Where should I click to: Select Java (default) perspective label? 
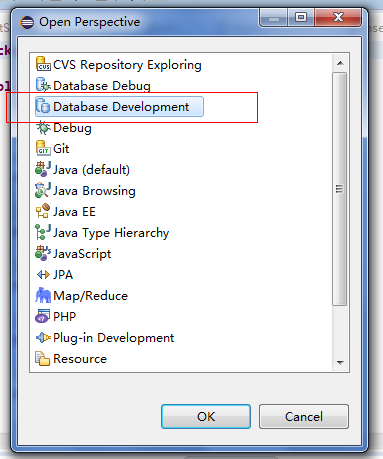[91, 170]
